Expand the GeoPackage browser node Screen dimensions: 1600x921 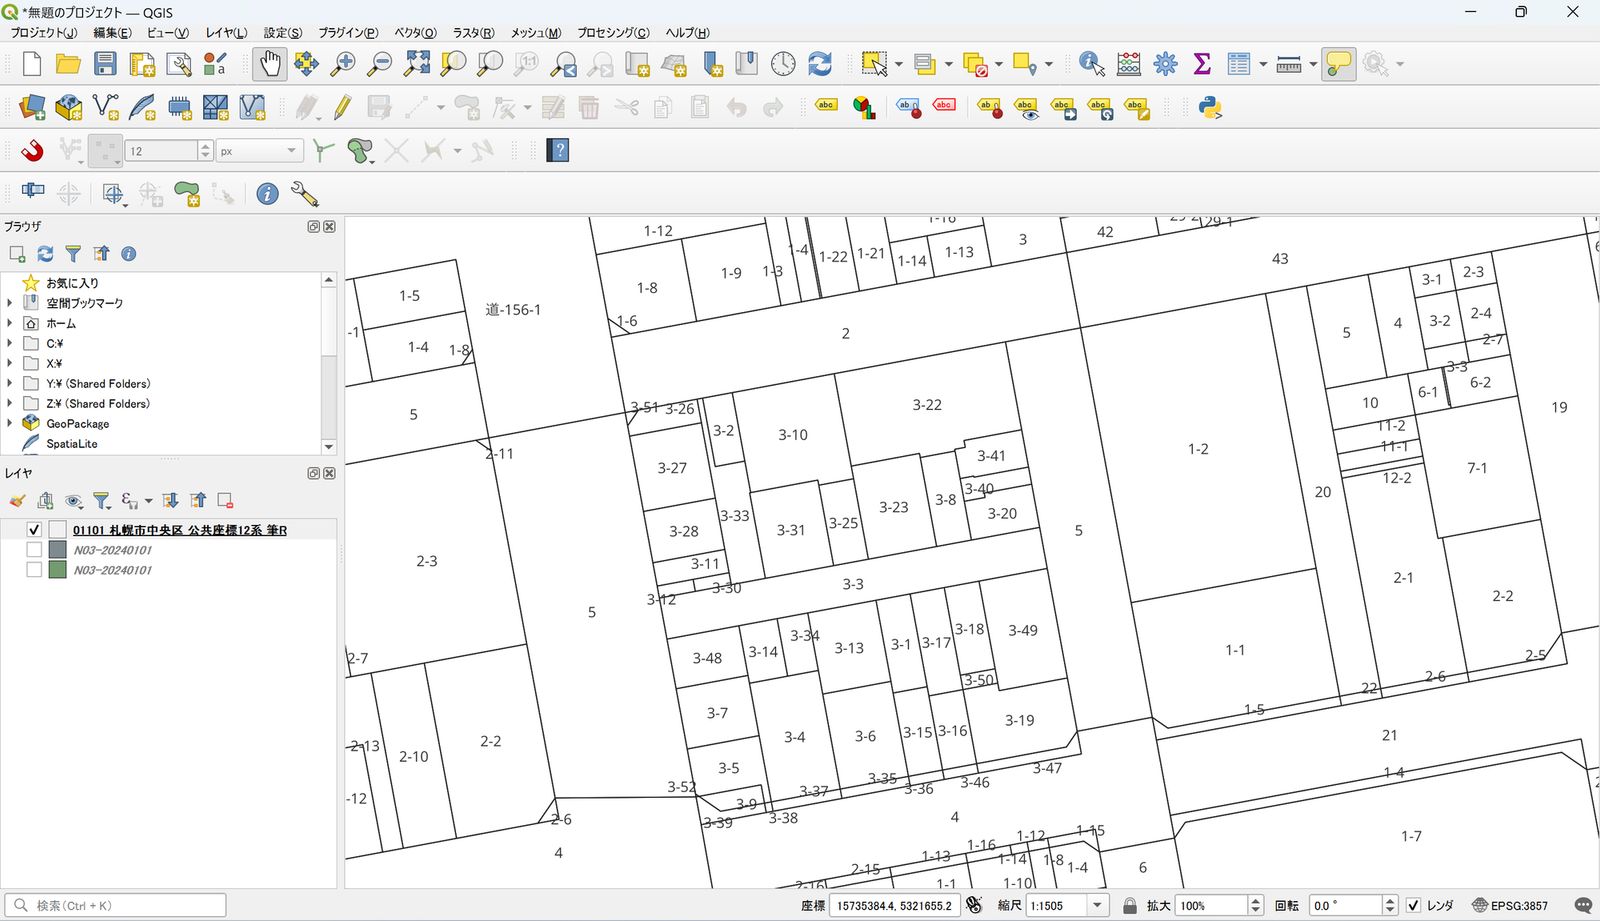tap(10, 423)
